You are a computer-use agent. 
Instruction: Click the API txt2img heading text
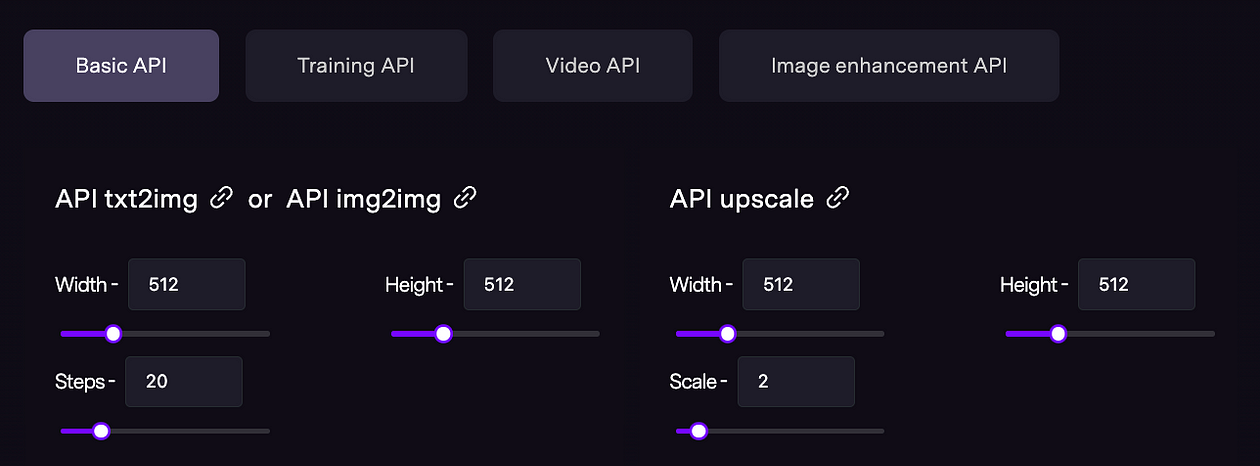point(128,199)
